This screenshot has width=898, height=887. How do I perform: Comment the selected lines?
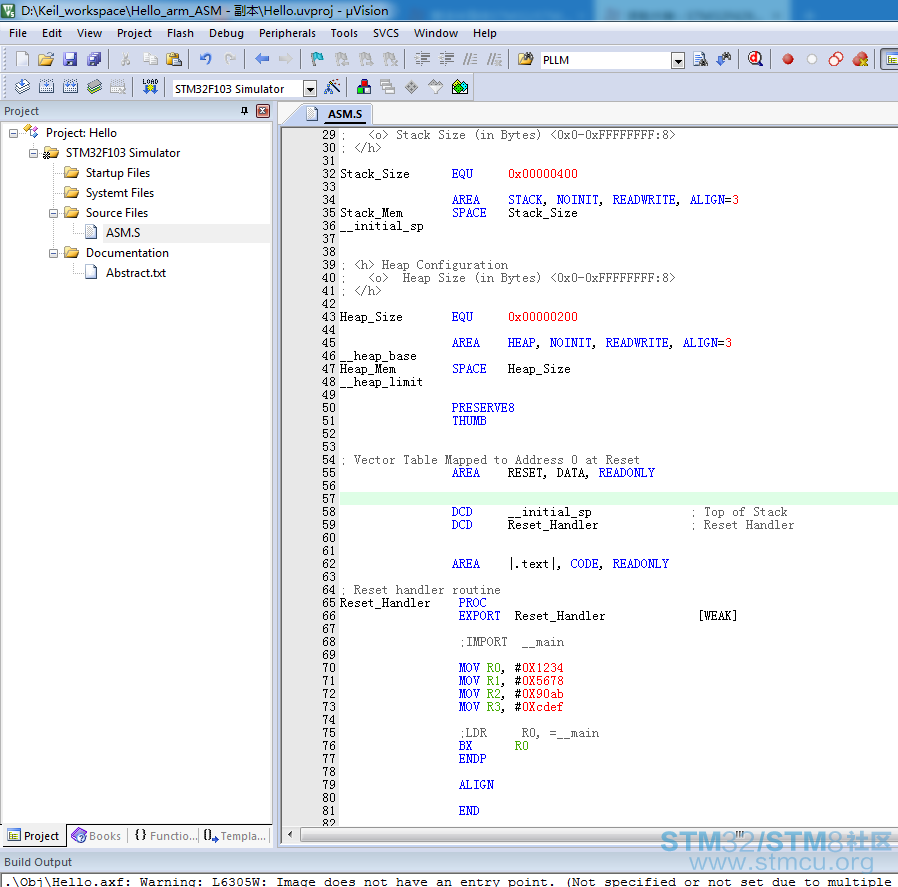[x=470, y=60]
